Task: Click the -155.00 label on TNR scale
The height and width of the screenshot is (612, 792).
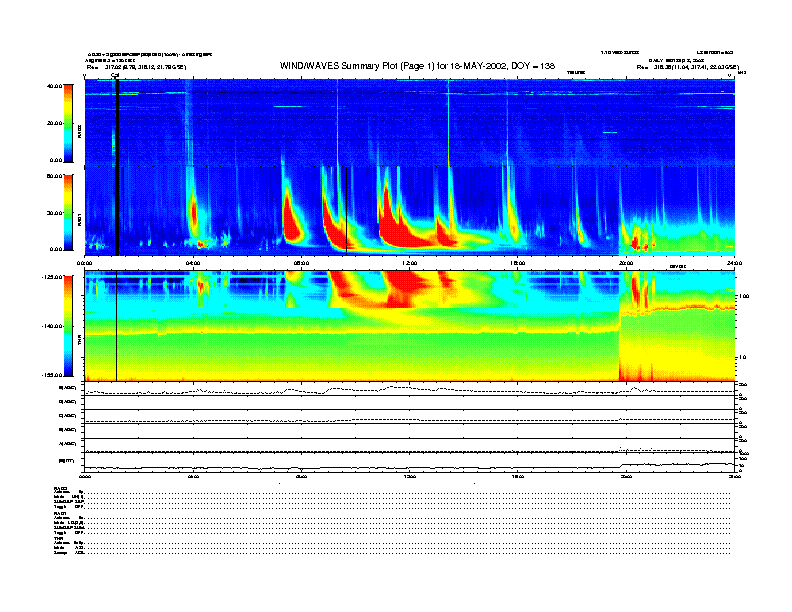Action: 52,375
